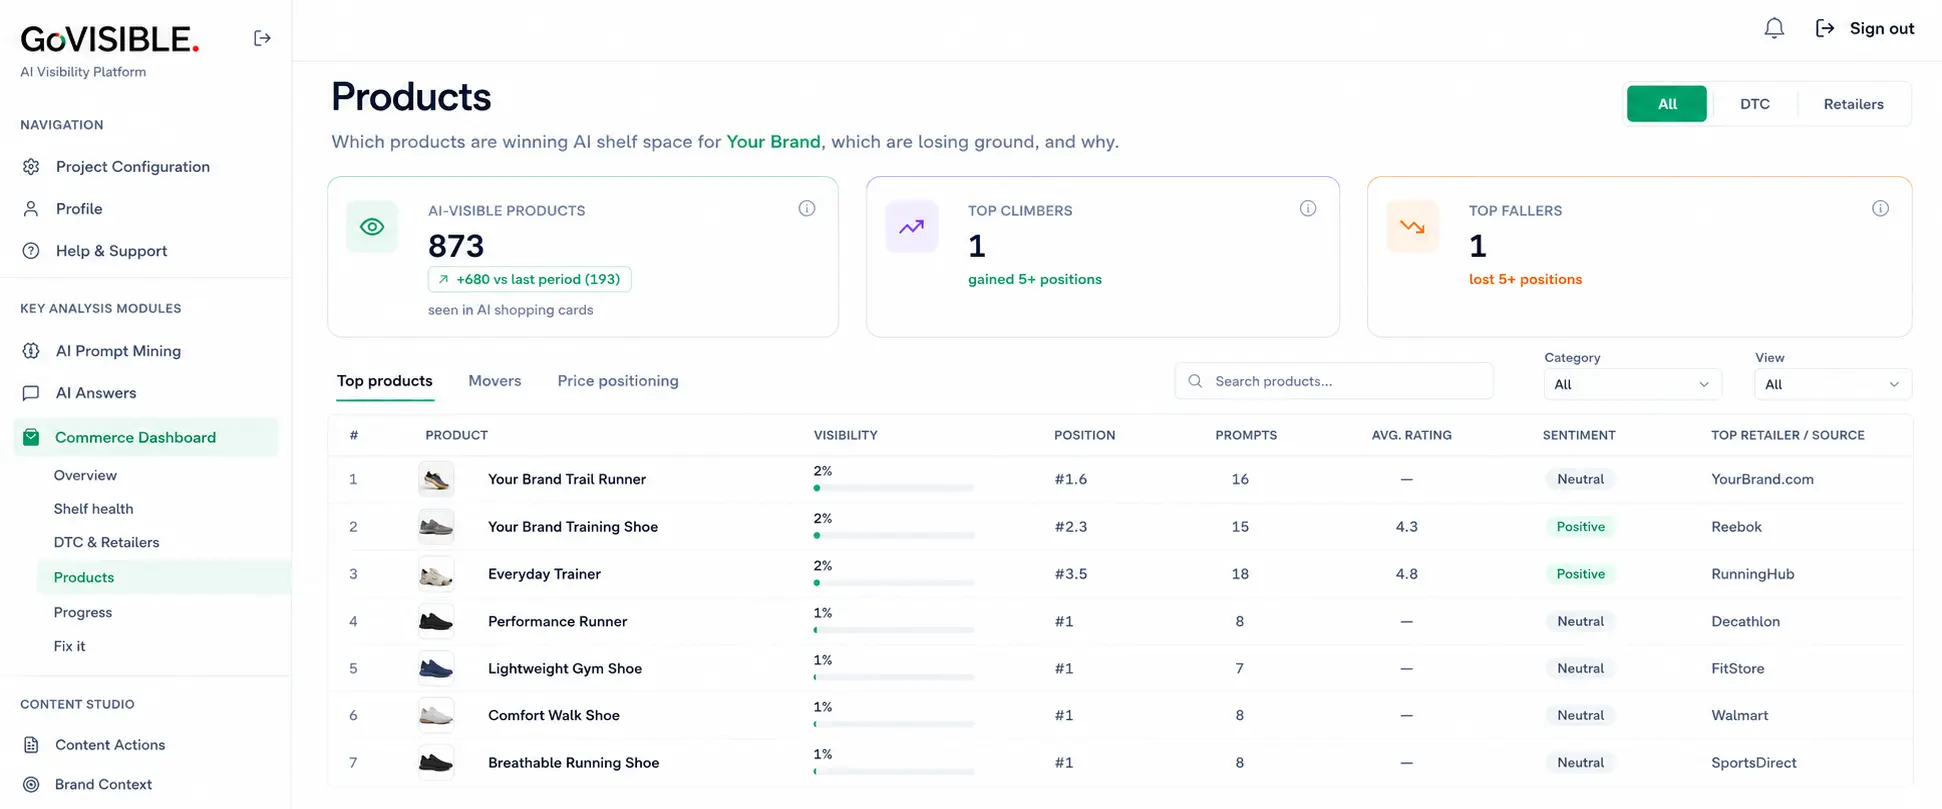Switch to the Top products tab

pyautogui.click(x=385, y=381)
